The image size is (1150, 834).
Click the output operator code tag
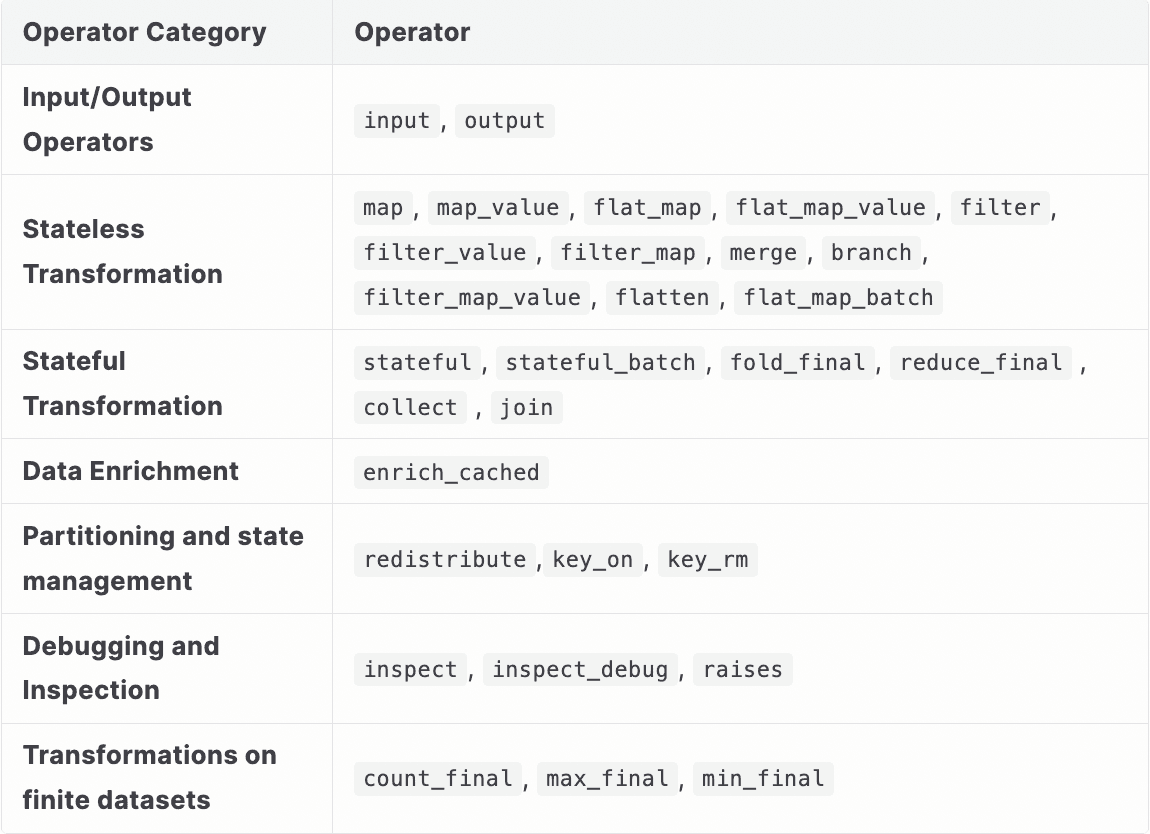tap(505, 121)
